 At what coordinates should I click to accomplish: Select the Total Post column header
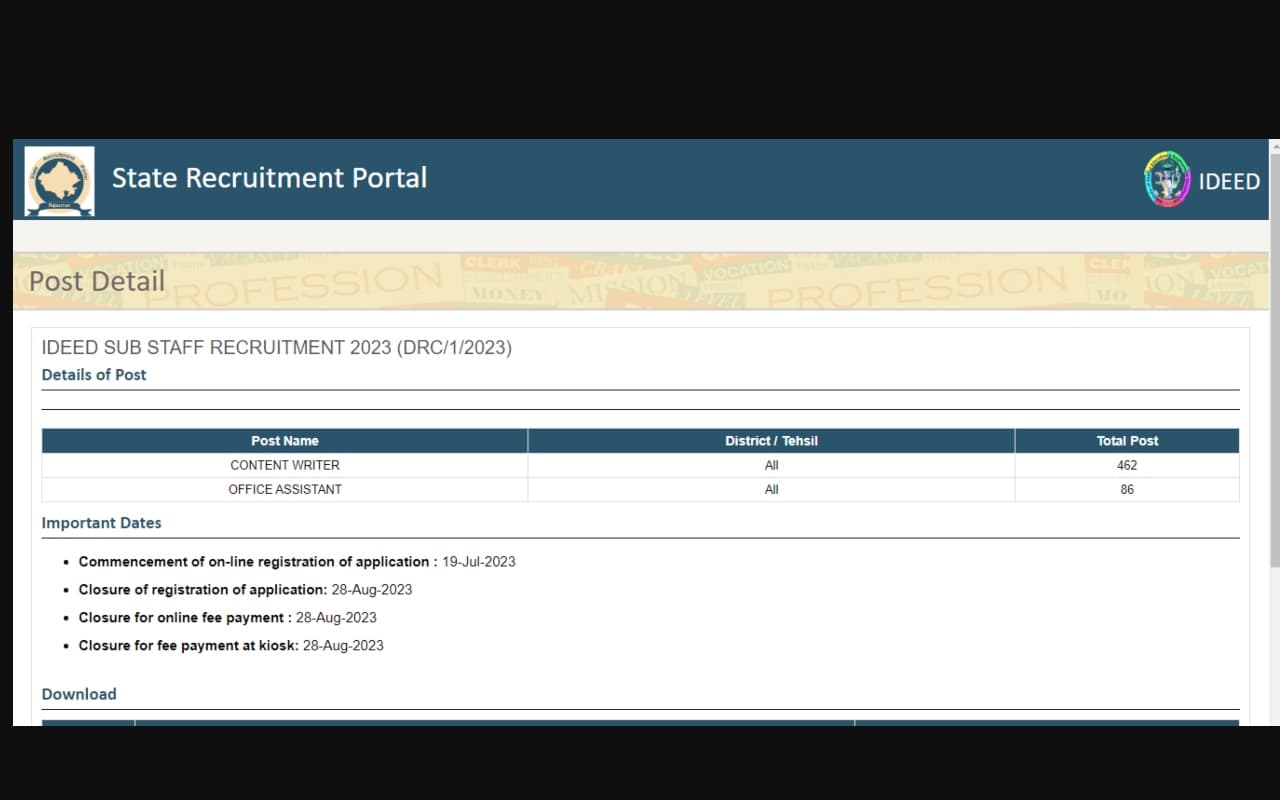tap(1127, 440)
